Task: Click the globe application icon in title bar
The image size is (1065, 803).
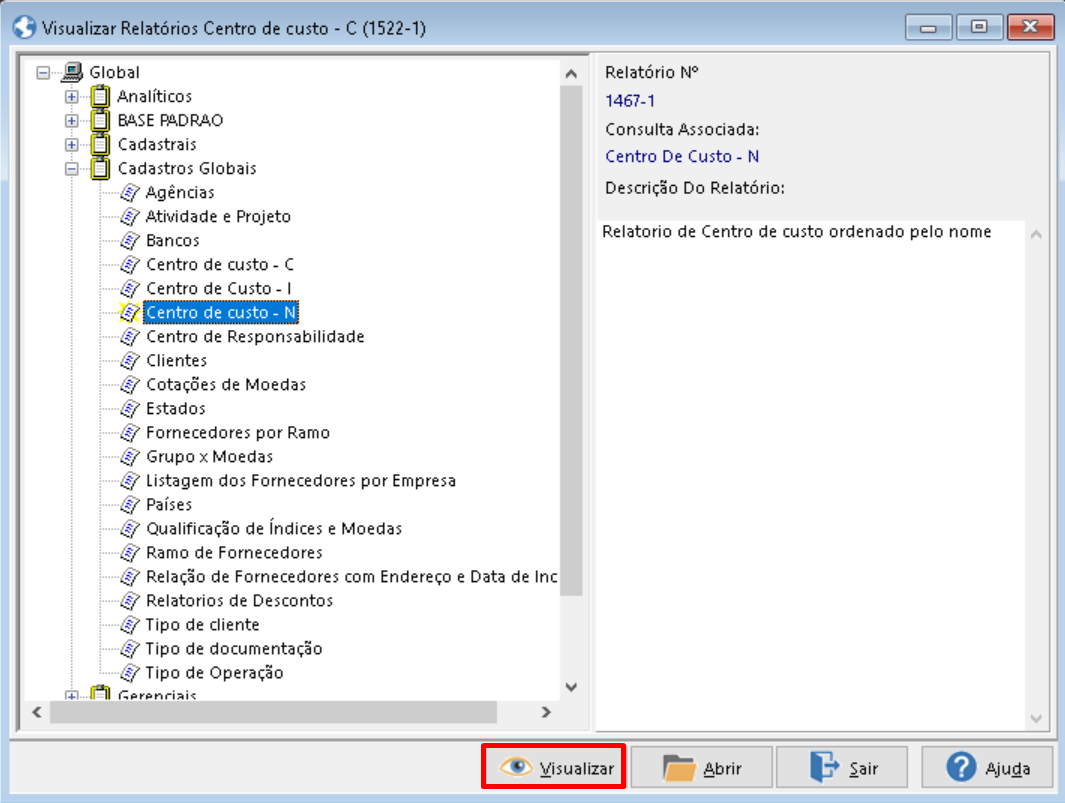Action: tap(24, 28)
